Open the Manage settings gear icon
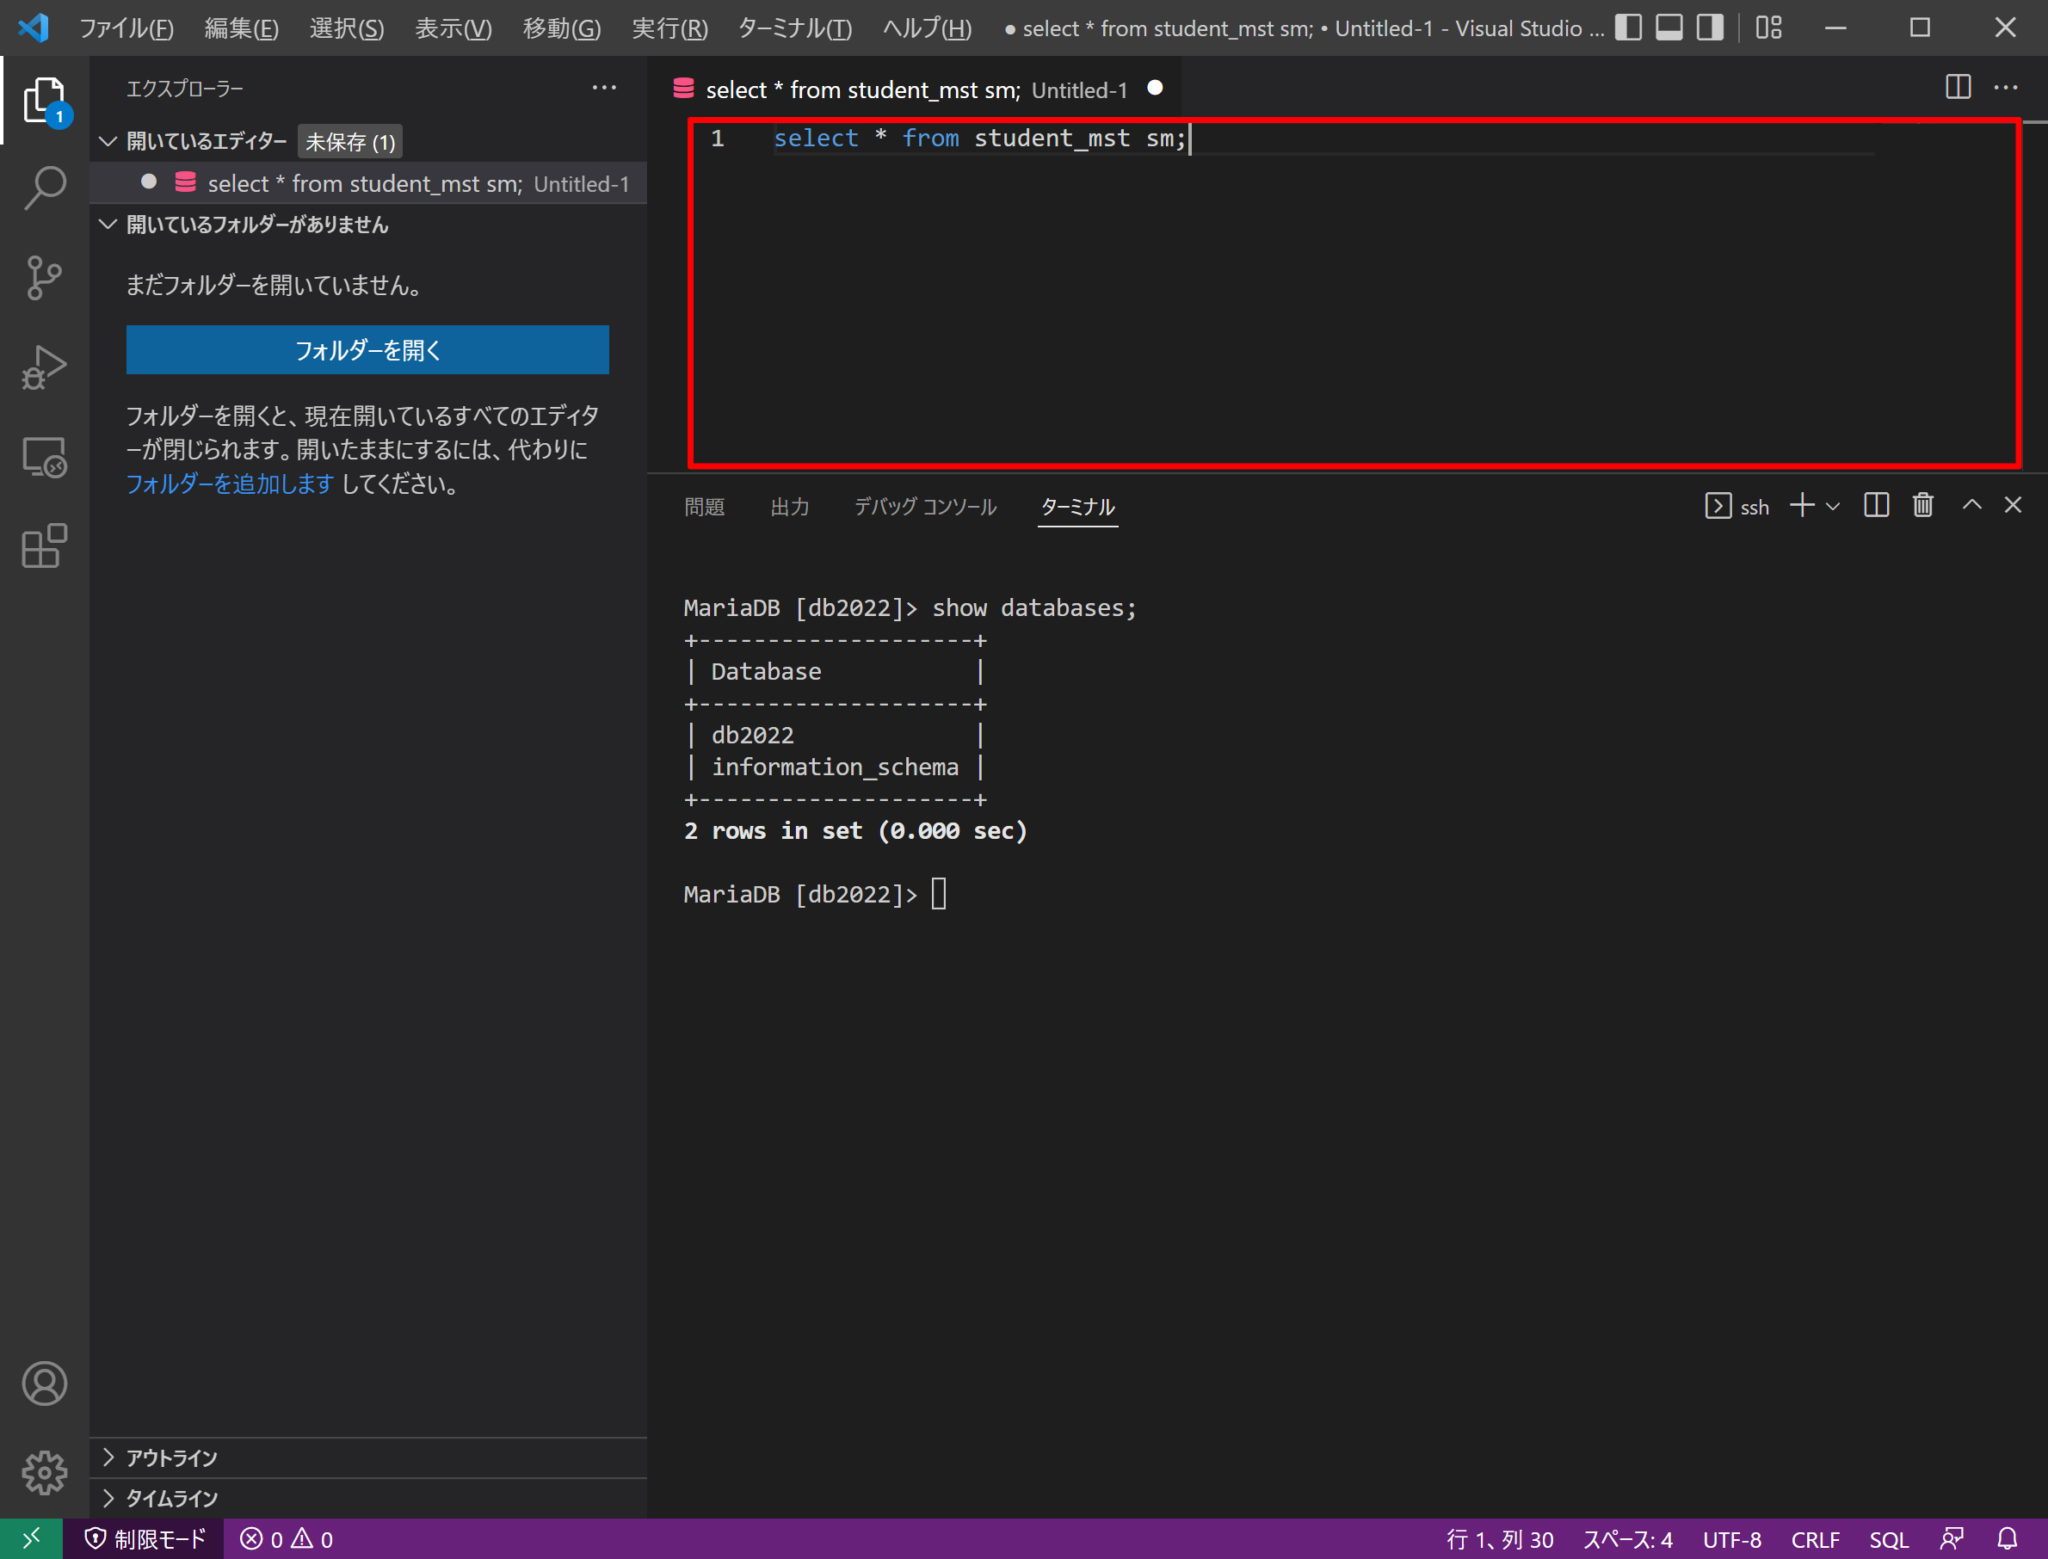Image resolution: width=2048 pixels, height=1559 pixels. [x=44, y=1472]
